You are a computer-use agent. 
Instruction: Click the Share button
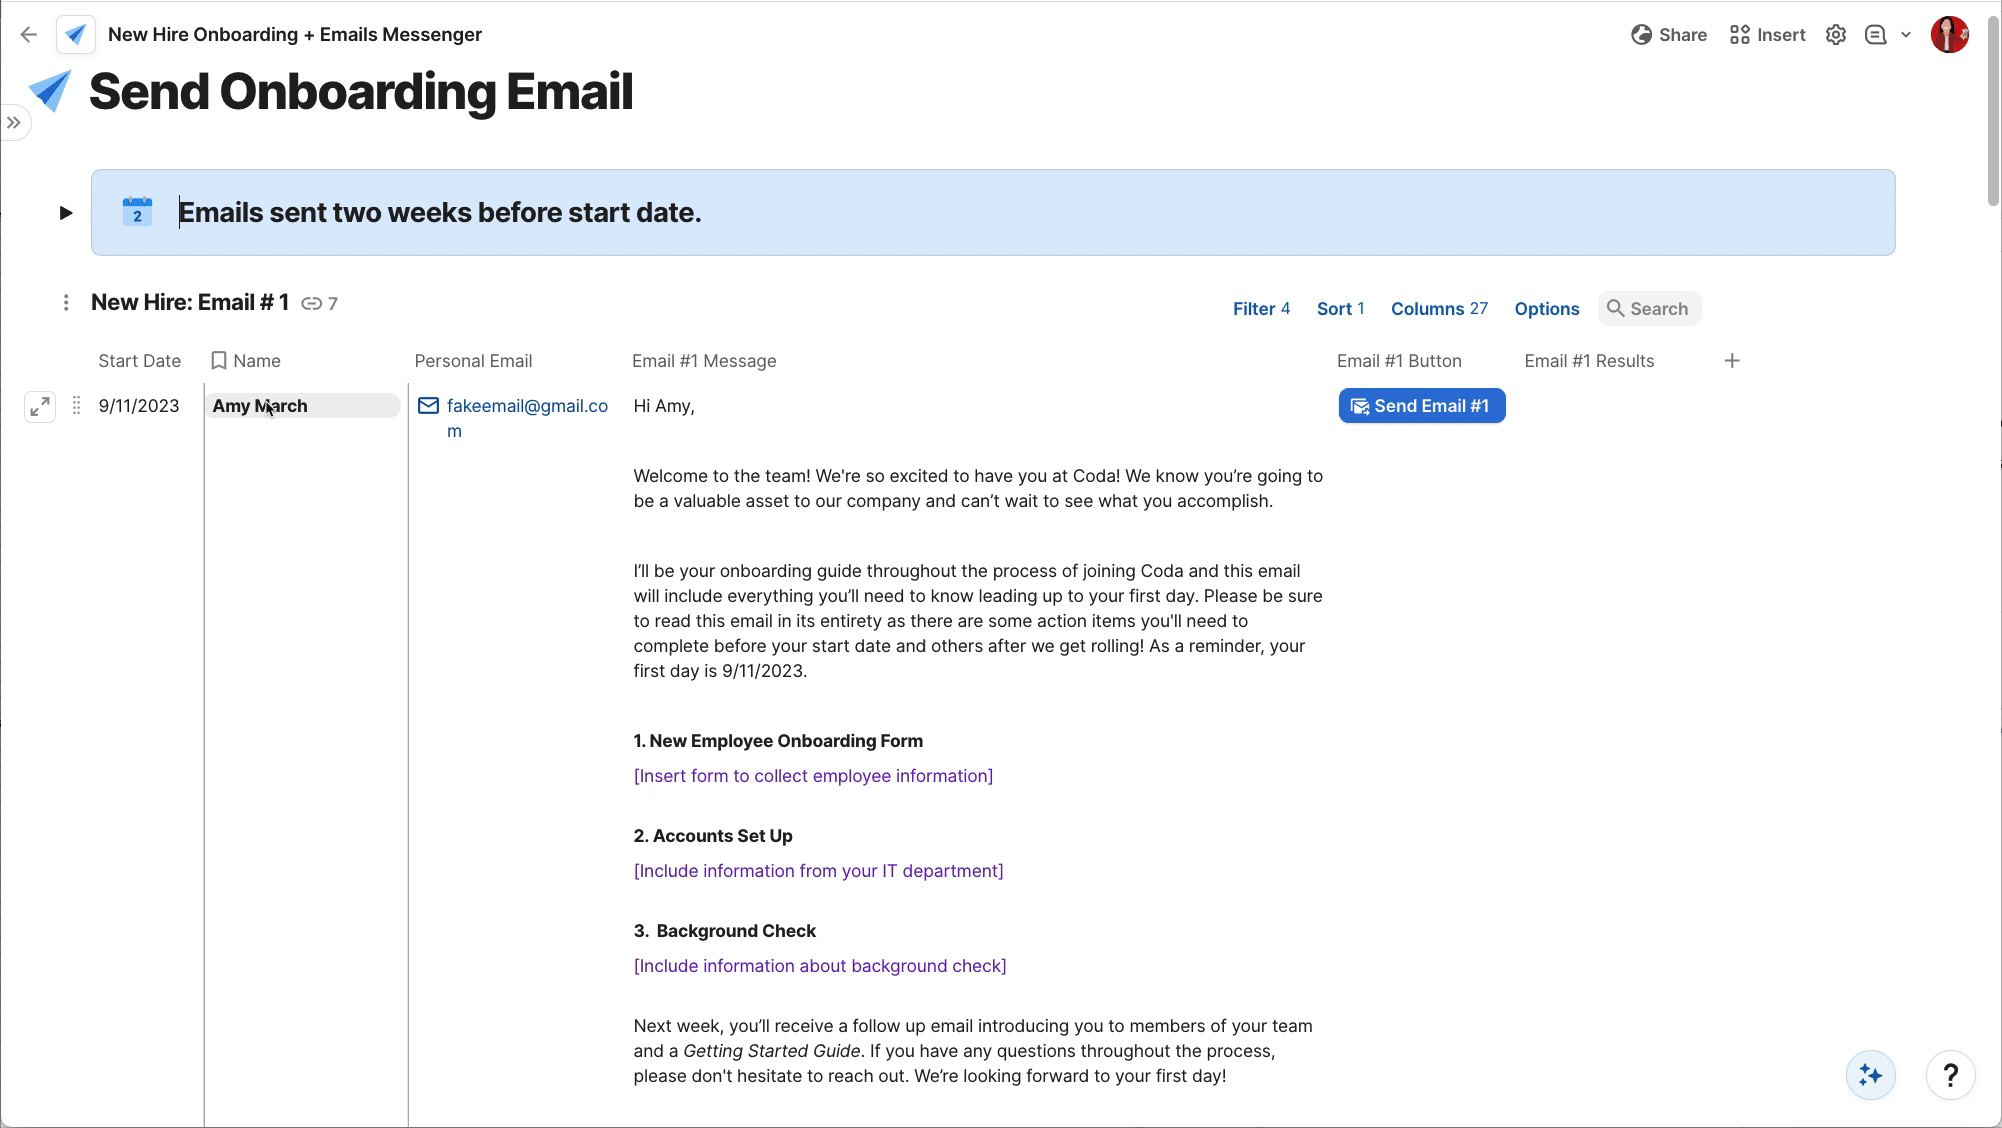1669,35
